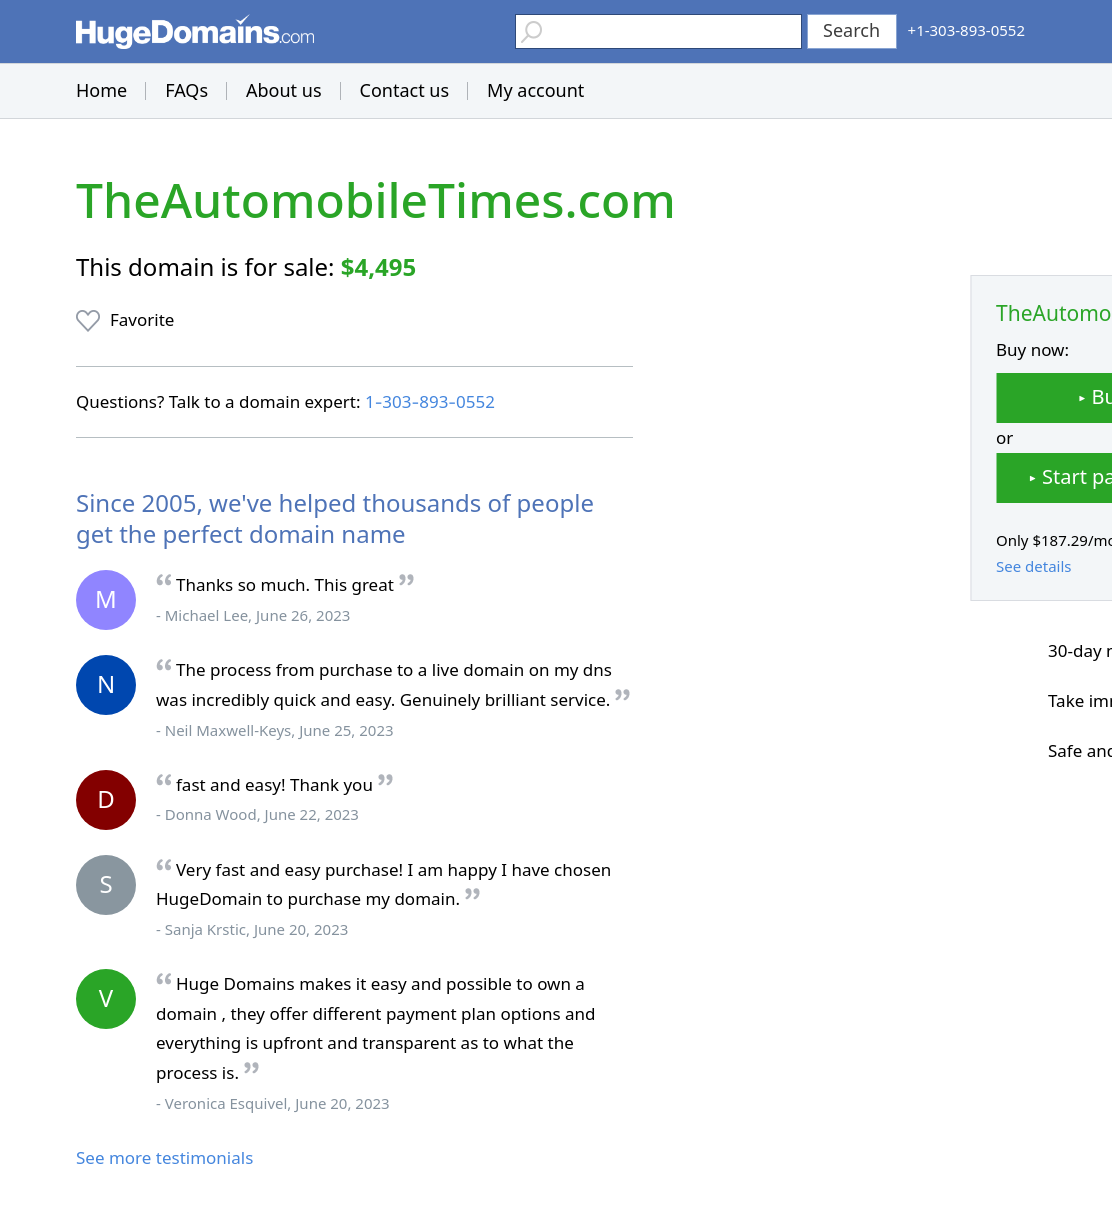The image size is (1112, 1223).
Task: Open Contact us page
Action: pyautogui.click(x=404, y=91)
